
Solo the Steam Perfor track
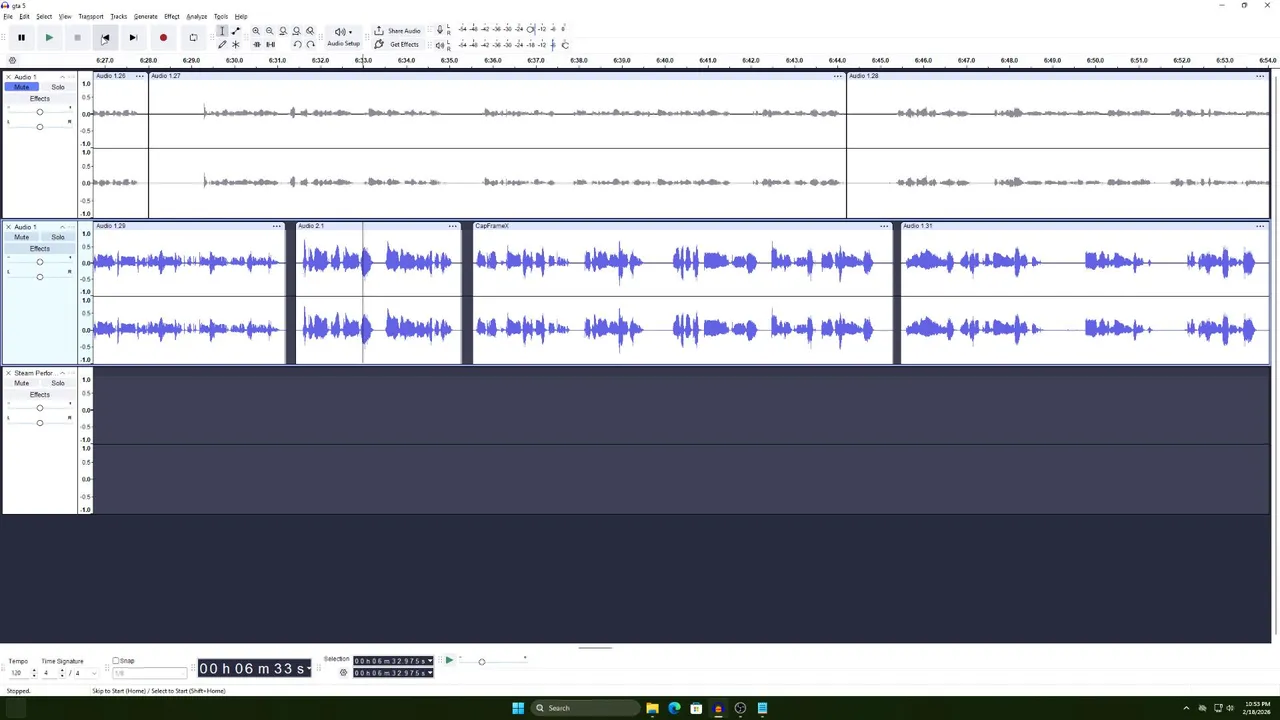58,383
